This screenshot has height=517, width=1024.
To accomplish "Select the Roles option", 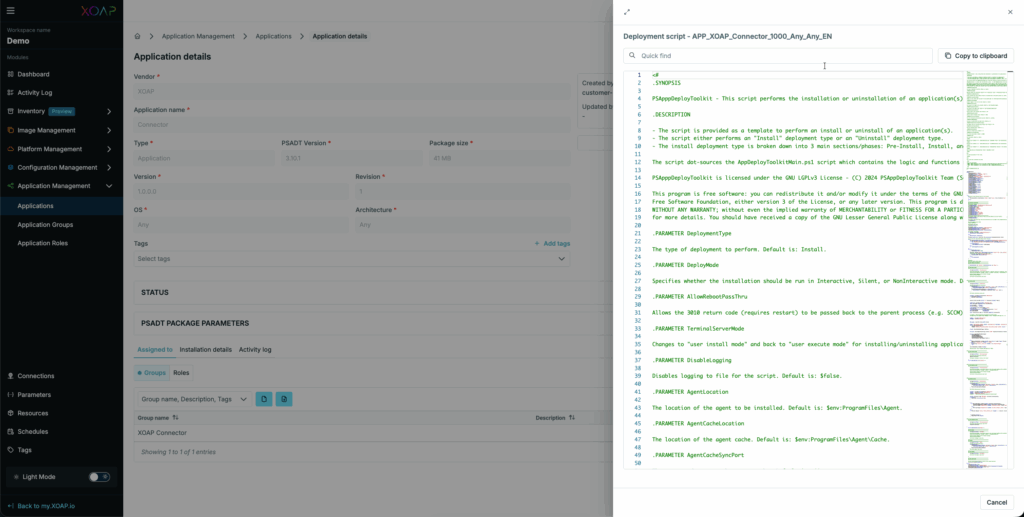I will tap(181, 372).
